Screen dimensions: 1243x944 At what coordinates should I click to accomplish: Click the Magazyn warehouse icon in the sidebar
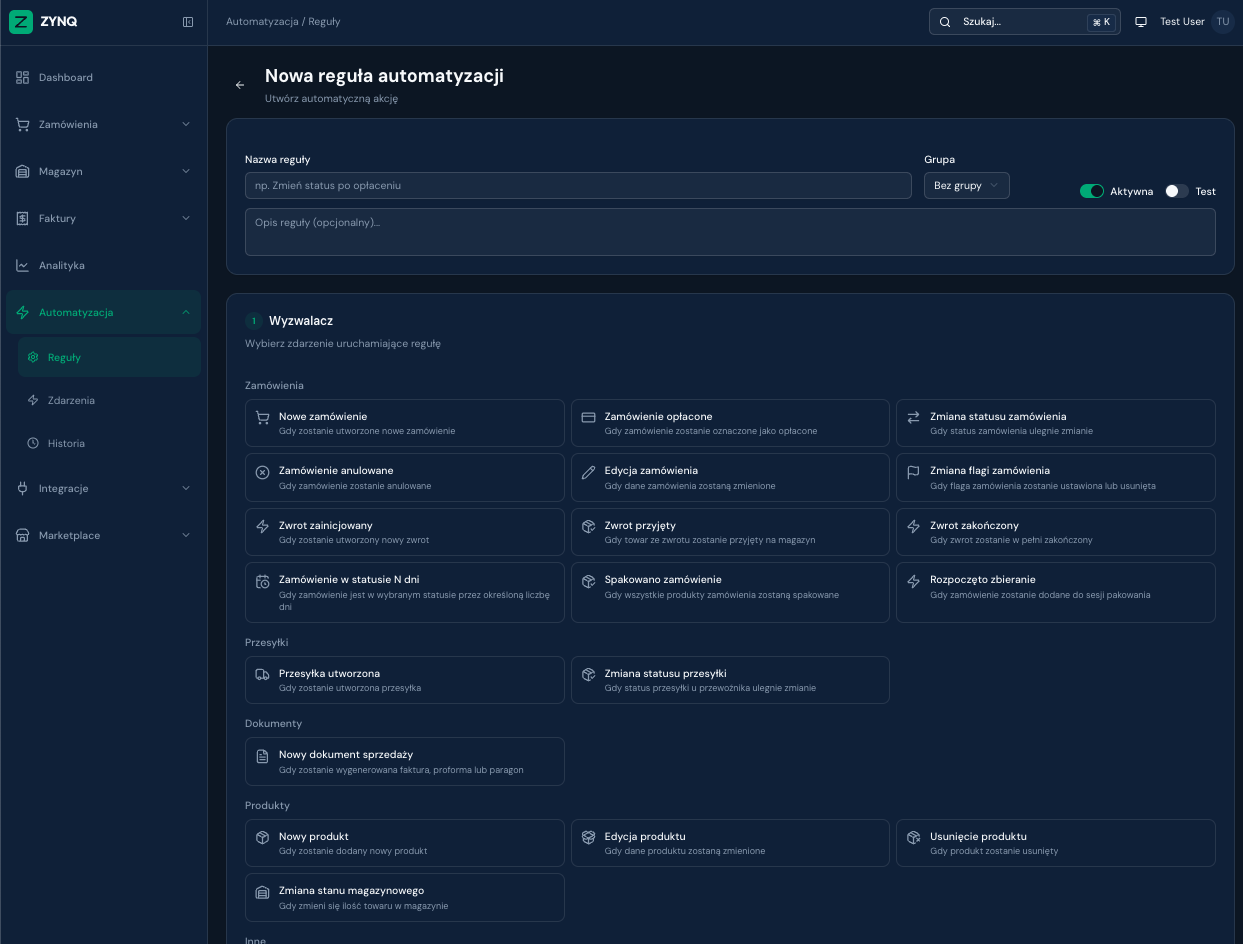[x=23, y=171]
